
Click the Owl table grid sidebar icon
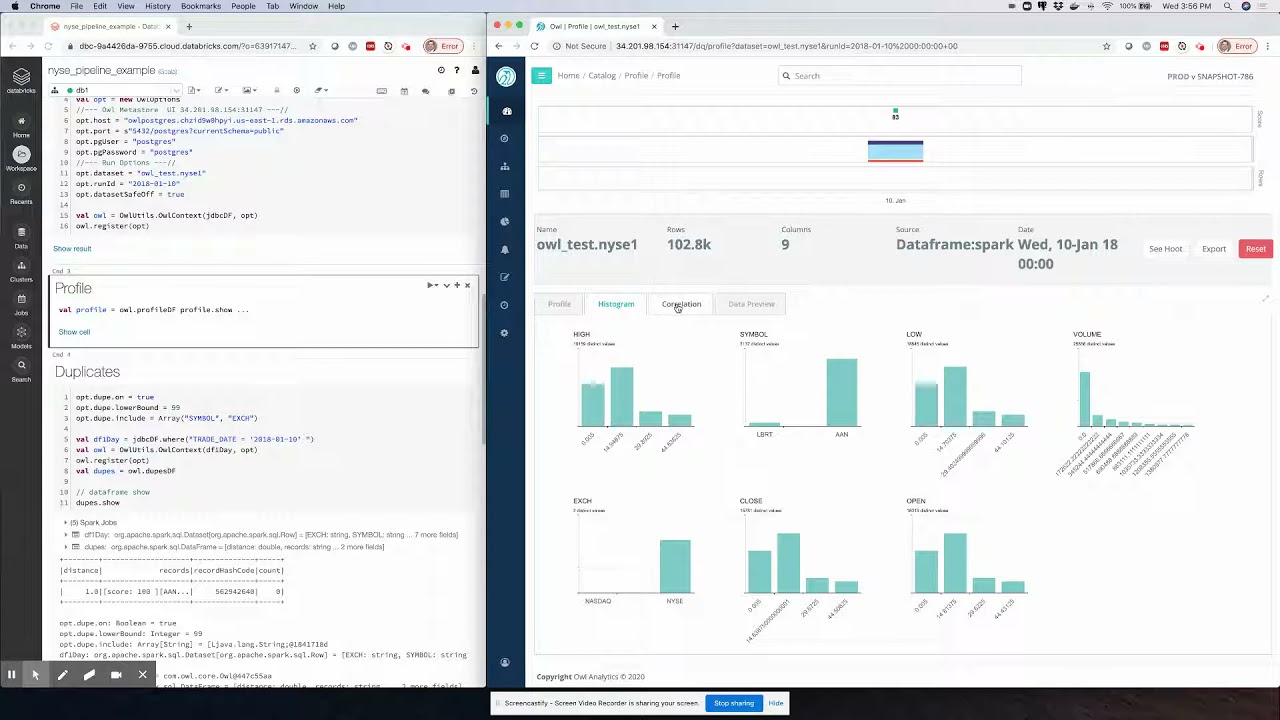point(505,194)
